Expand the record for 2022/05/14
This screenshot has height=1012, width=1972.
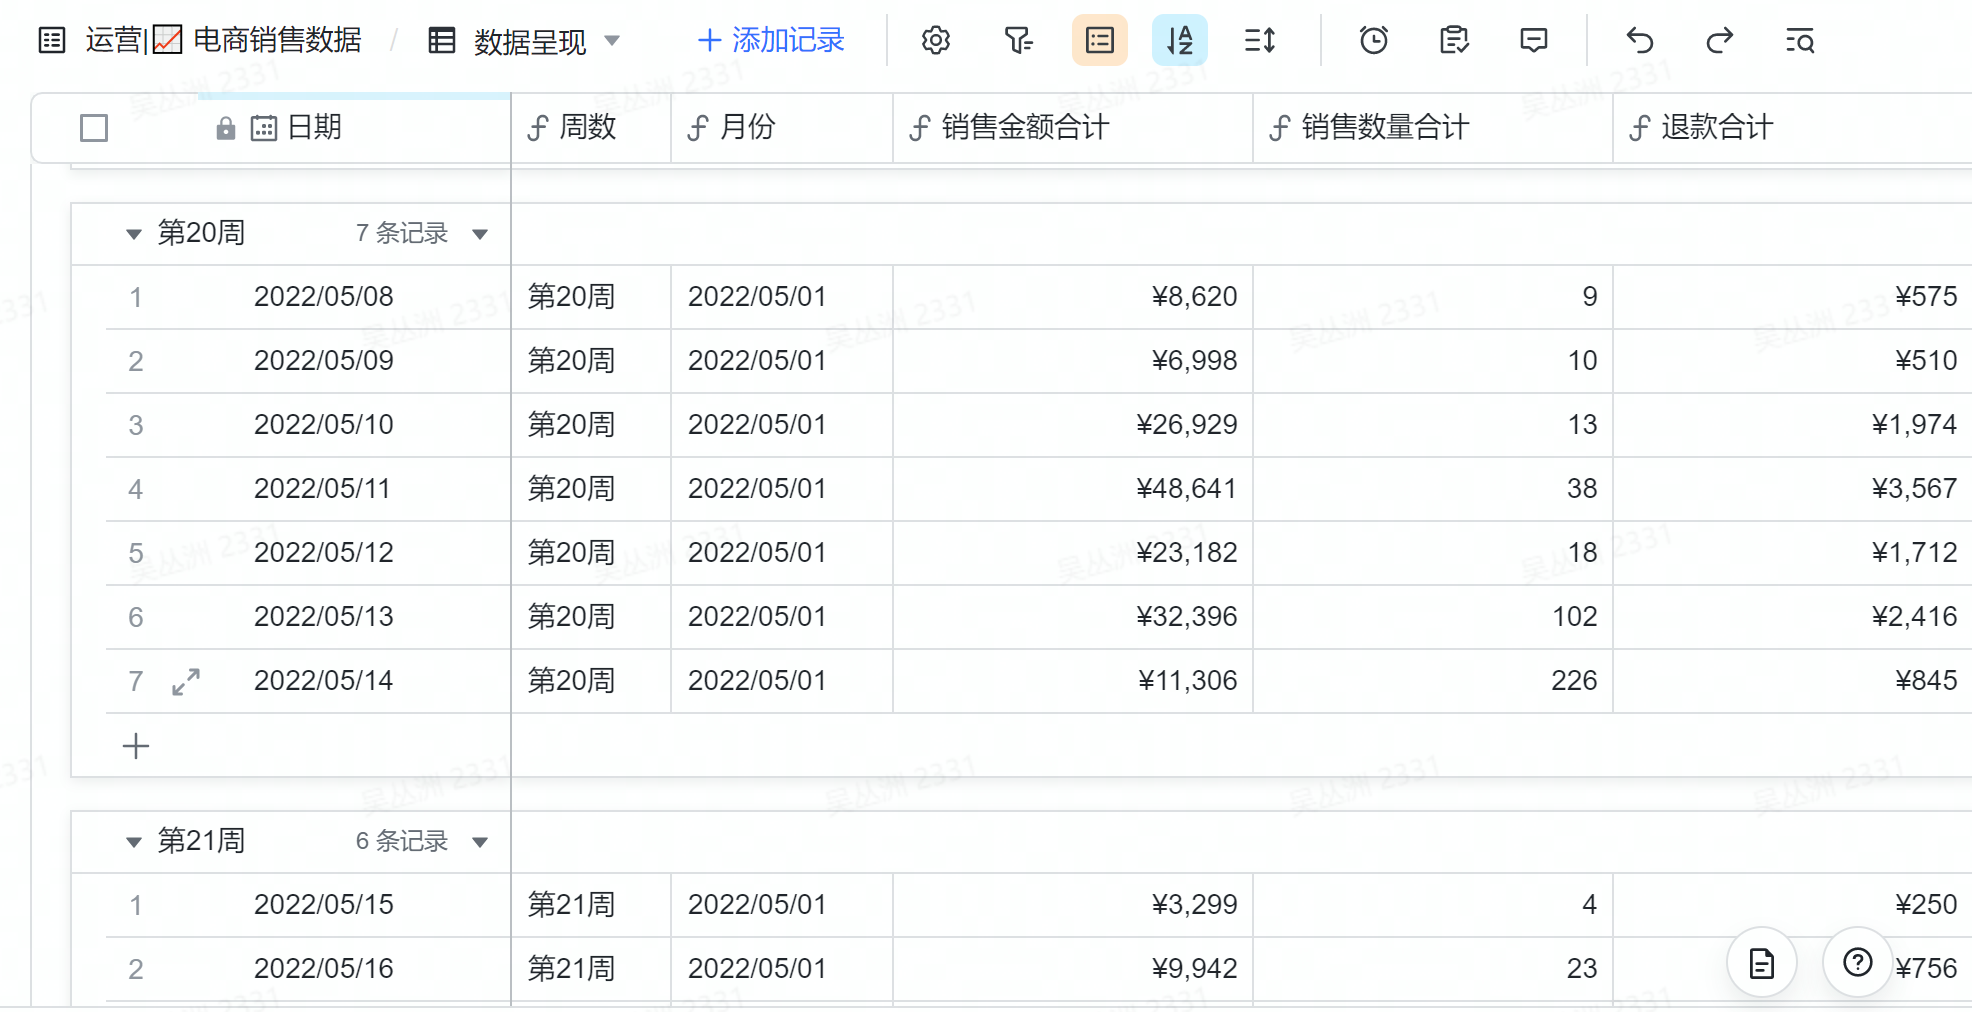[186, 682]
